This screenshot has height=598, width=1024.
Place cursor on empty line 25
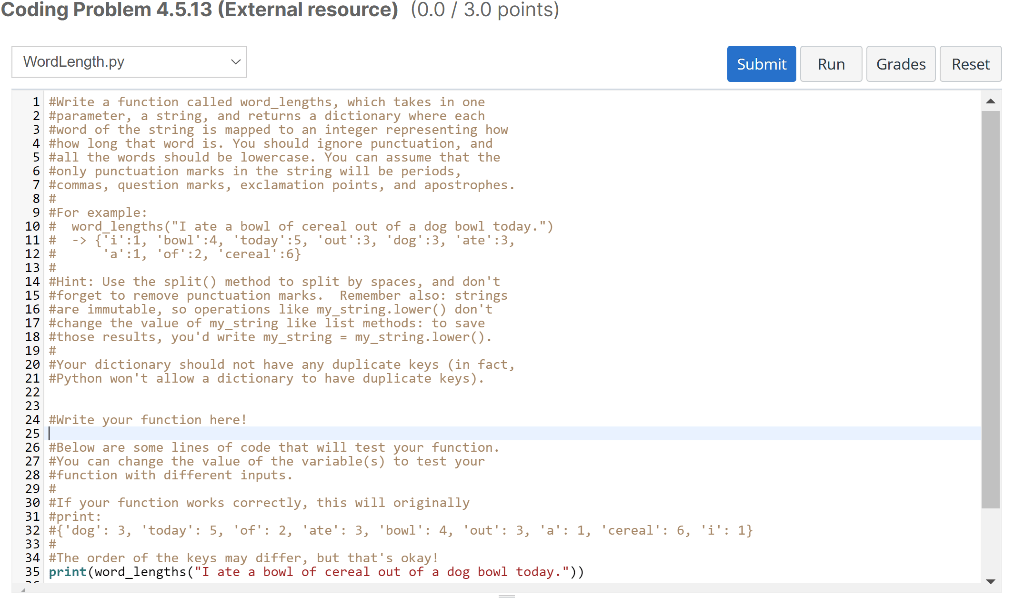(513, 433)
